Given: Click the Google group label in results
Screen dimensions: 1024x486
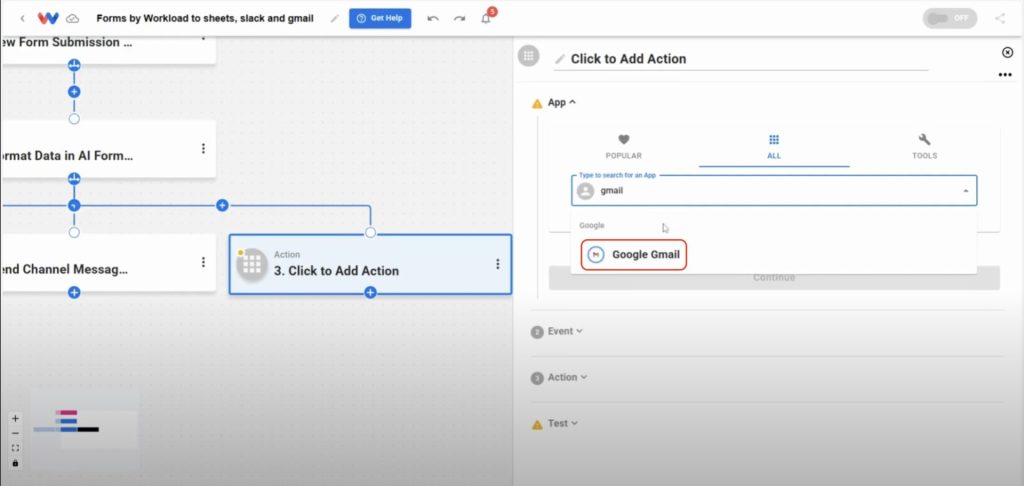Looking at the screenshot, I should coord(592,225).
